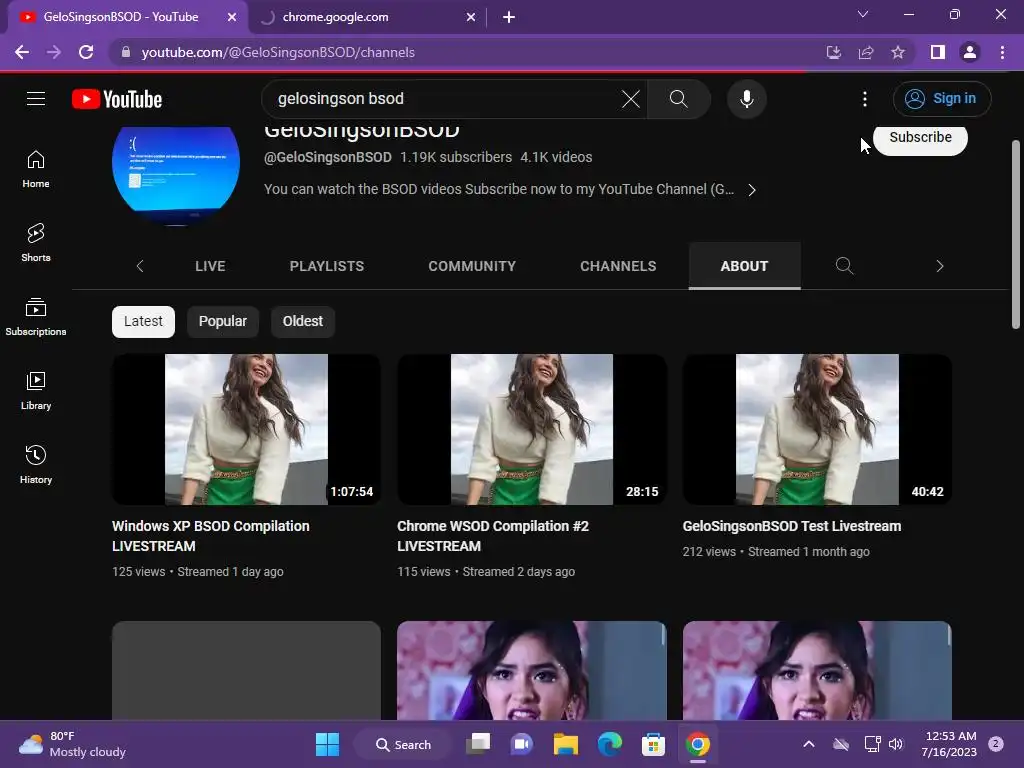Open the 28:15 video thumbnail
The width and height of the screenshot is (1024, 768).
[532, 429]
